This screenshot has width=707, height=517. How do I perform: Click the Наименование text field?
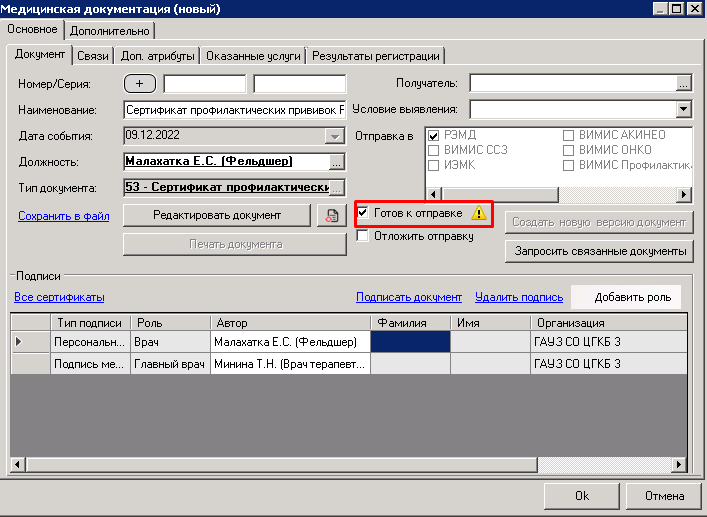pyautogui.click(x=235, y=109)
